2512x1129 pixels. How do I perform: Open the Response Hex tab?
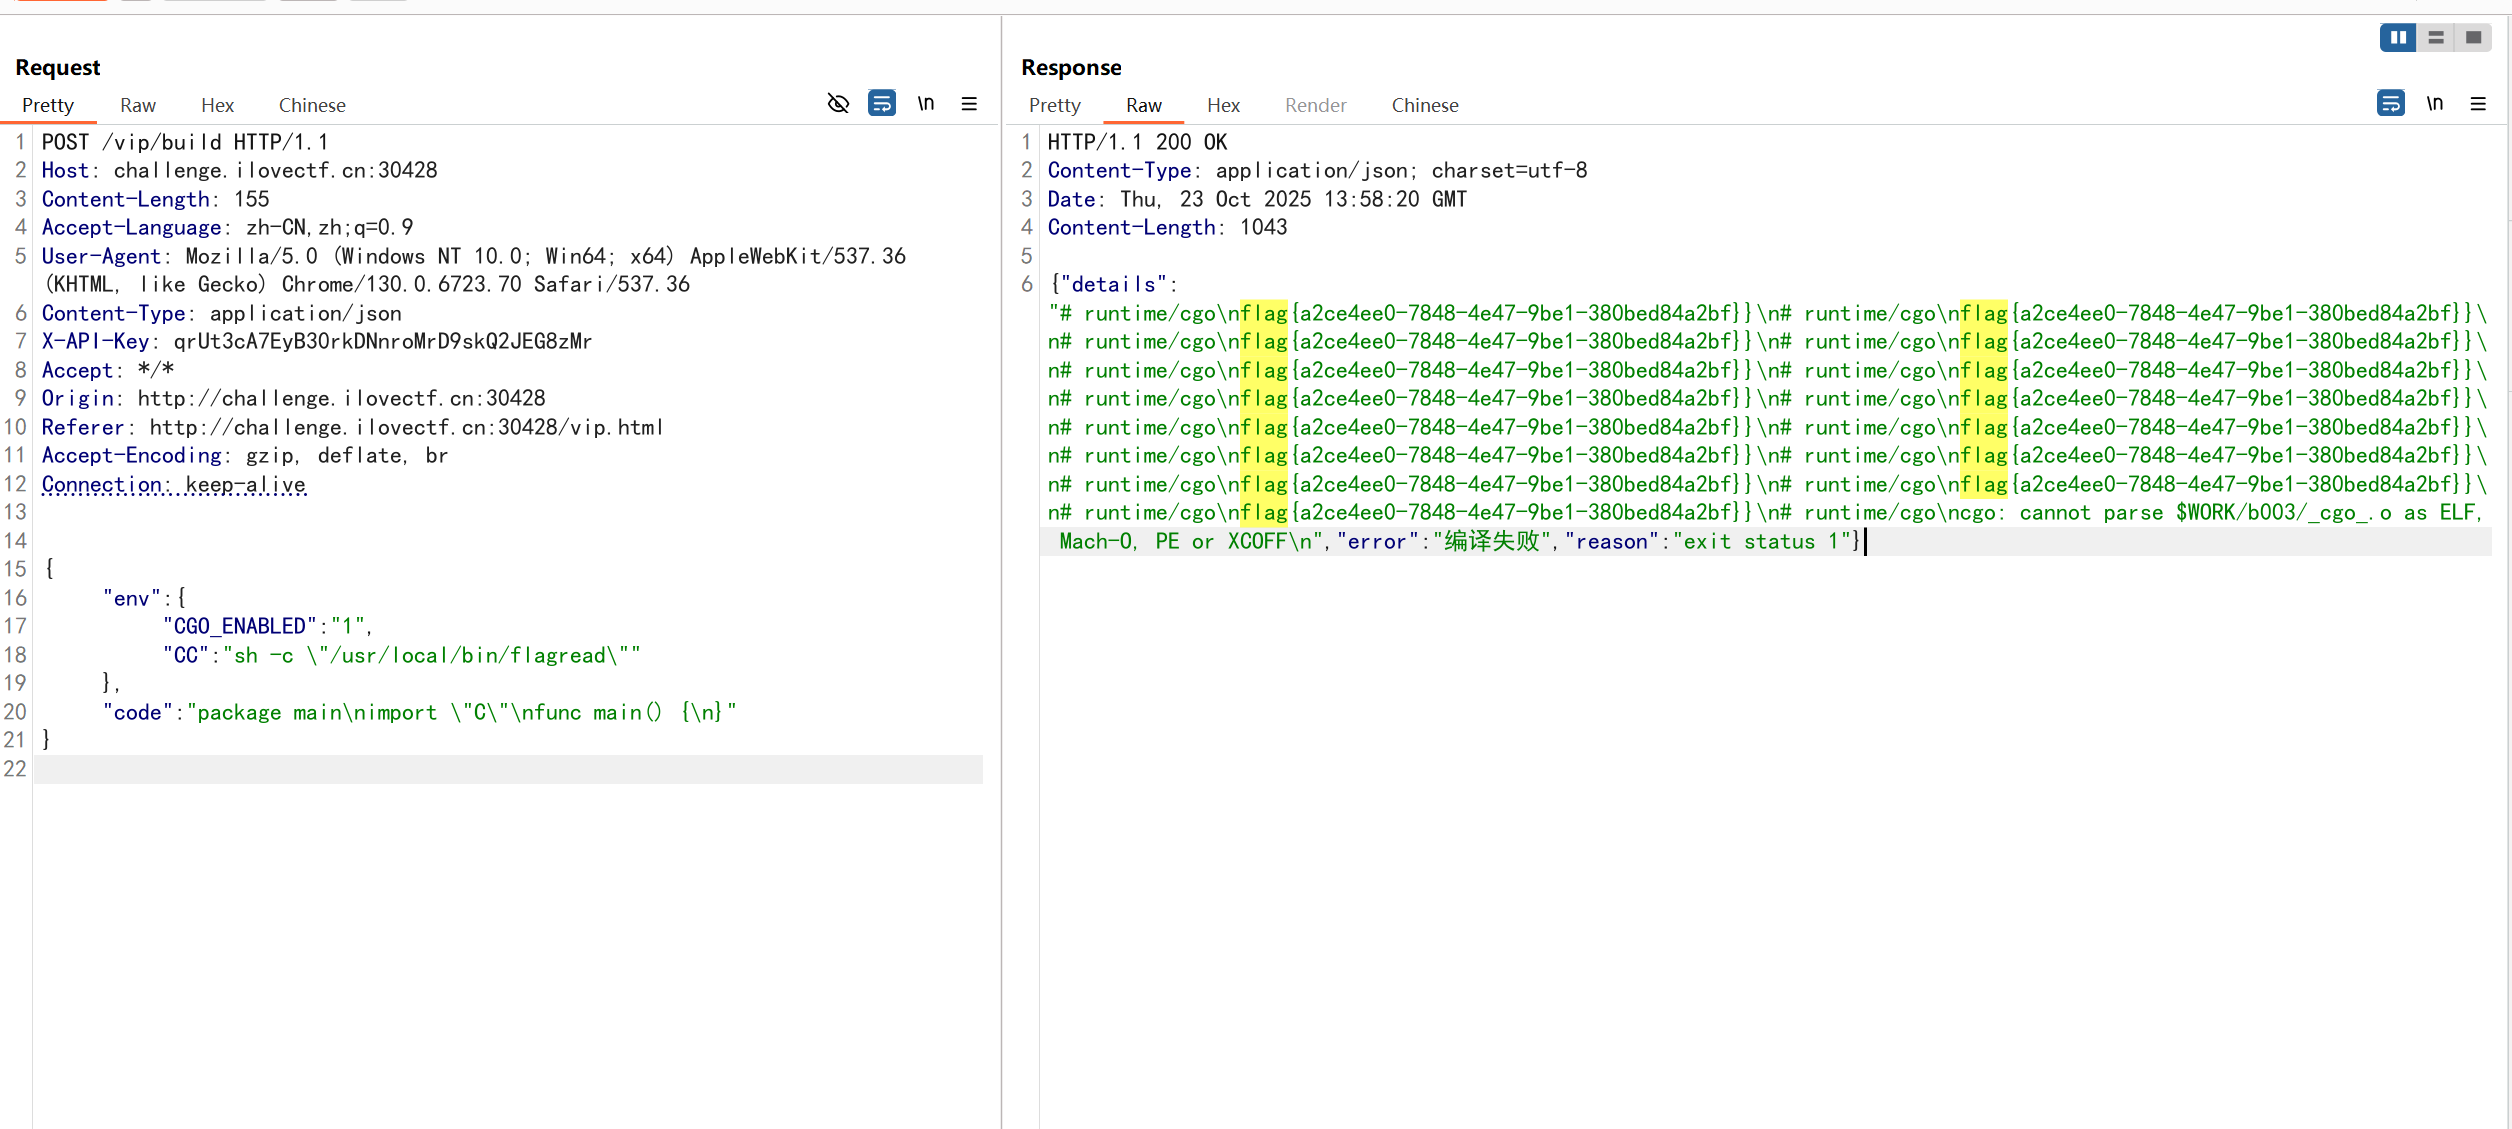click(1223, 105)
